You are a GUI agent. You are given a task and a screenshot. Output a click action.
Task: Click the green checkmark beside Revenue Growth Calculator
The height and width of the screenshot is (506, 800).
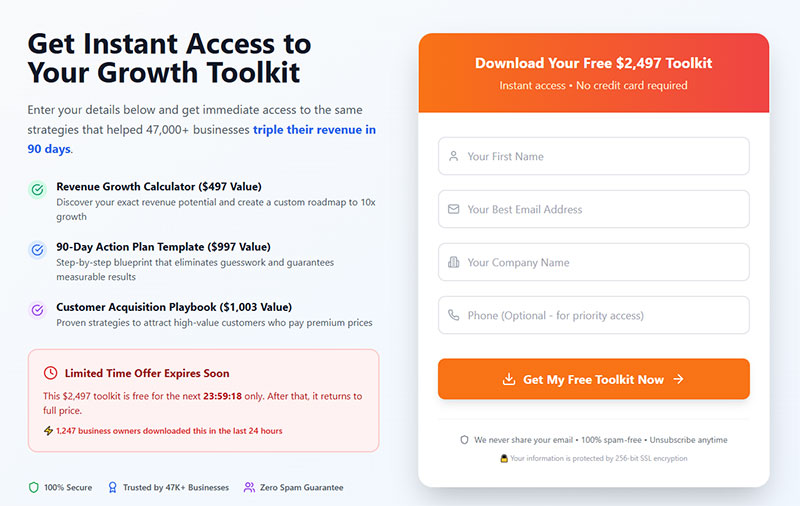(37, 190)
